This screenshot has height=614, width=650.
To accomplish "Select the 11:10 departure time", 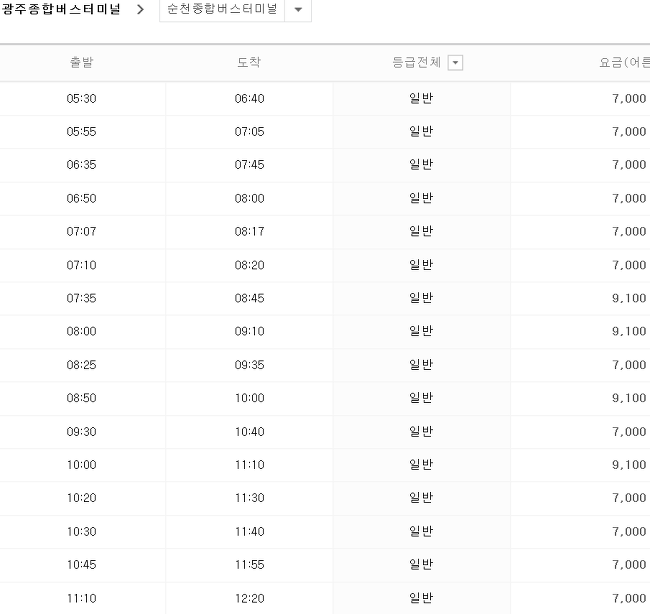I will (81, 599).
